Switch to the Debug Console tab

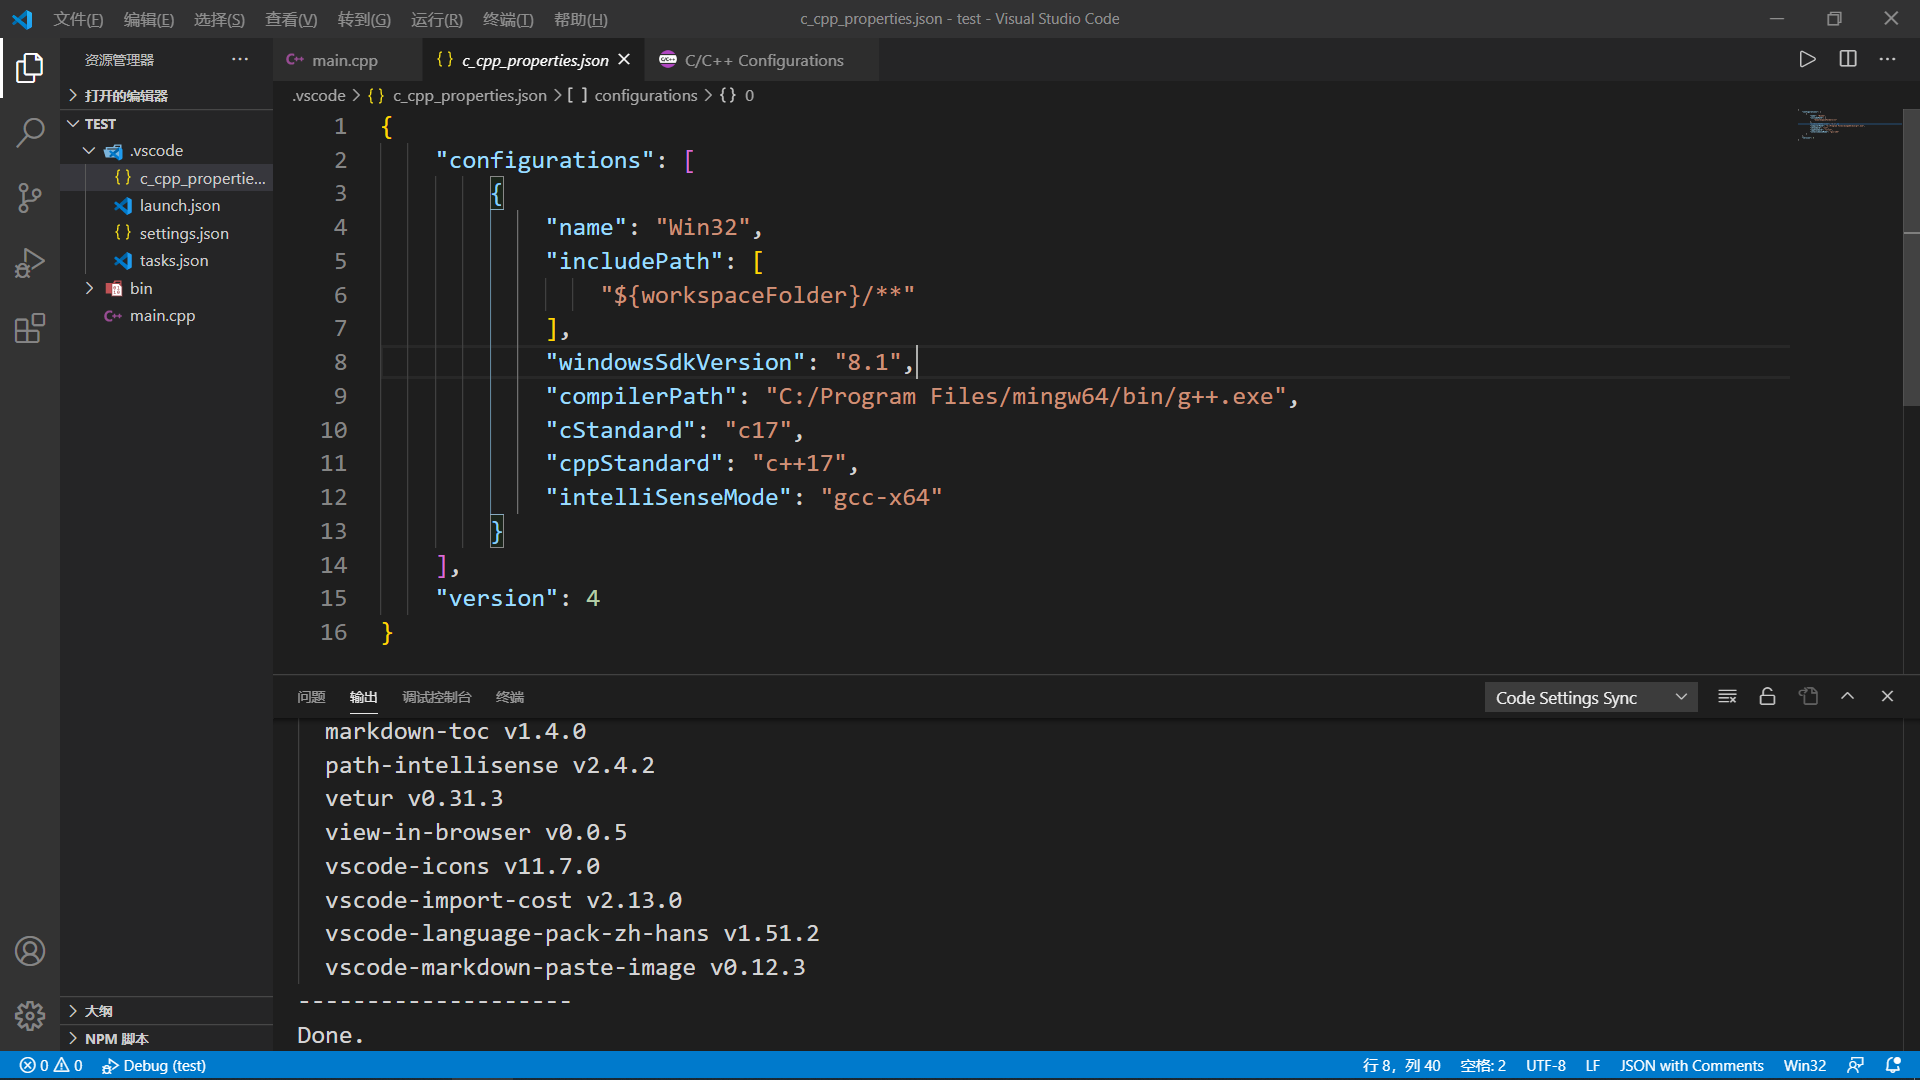(x=437, y=697)
